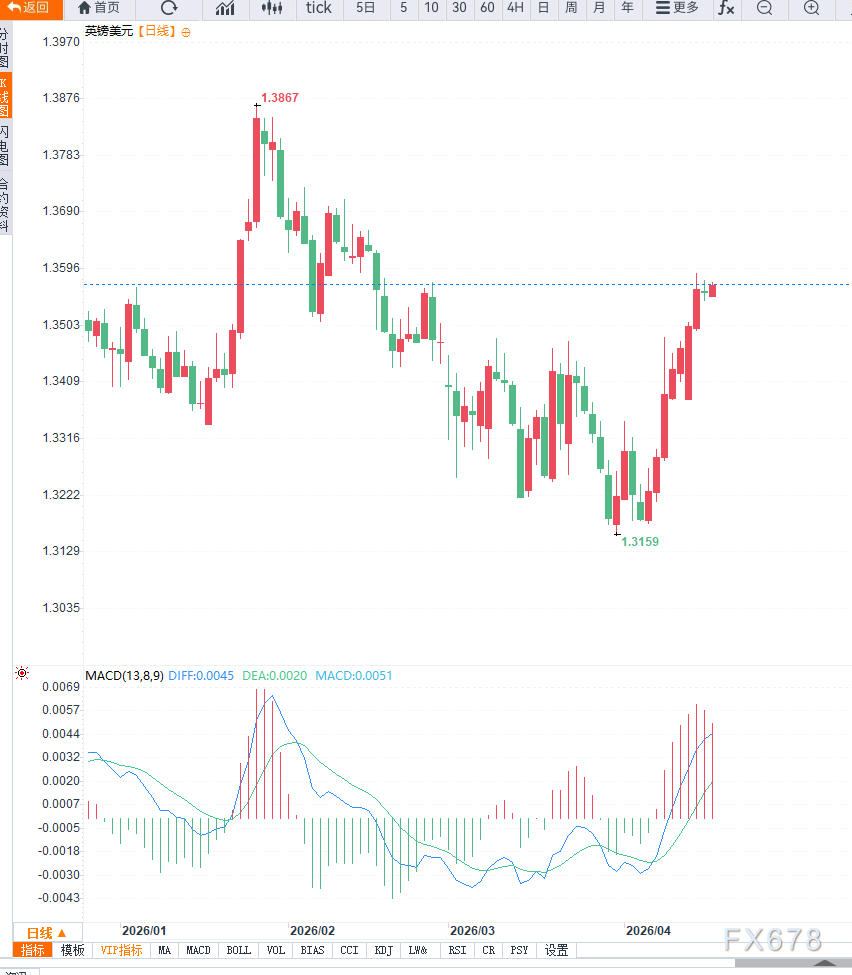Click the home icon 首页
Viewport: 852px width, 975px height.
pos(99,8)
